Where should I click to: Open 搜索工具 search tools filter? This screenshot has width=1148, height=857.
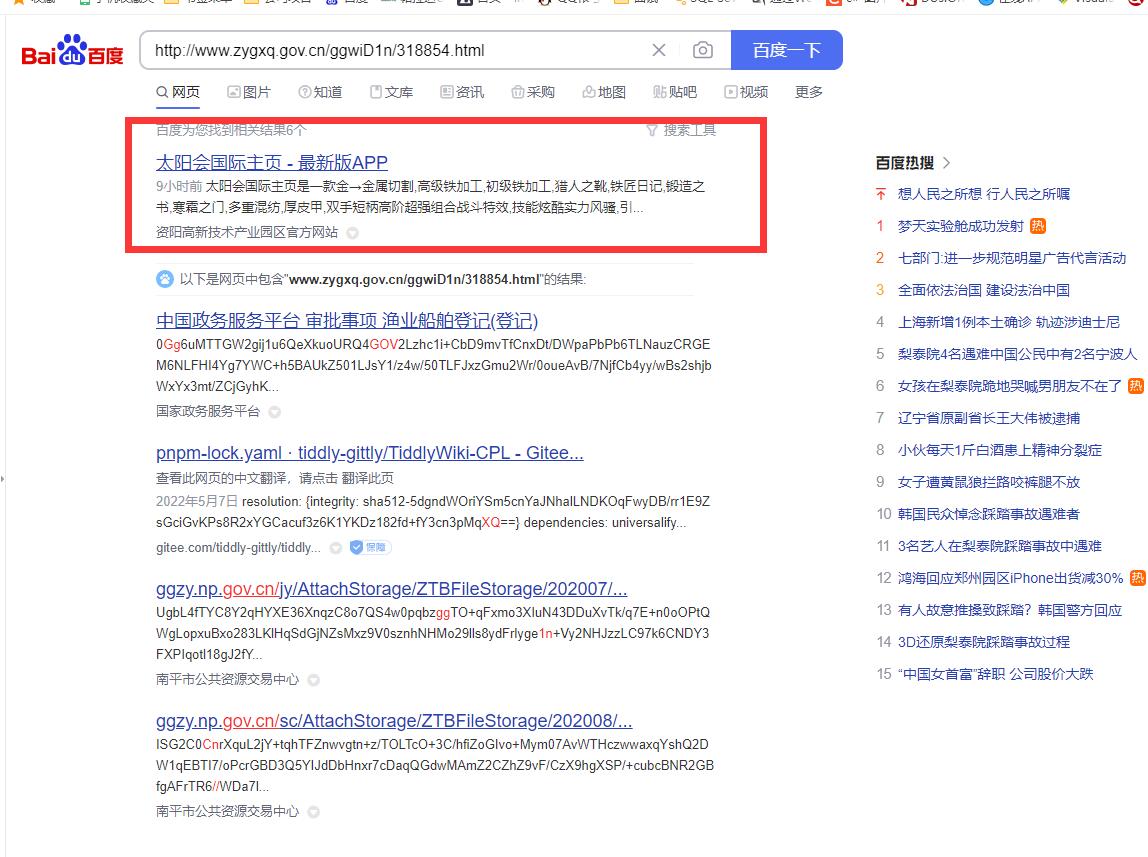point(681,130)
